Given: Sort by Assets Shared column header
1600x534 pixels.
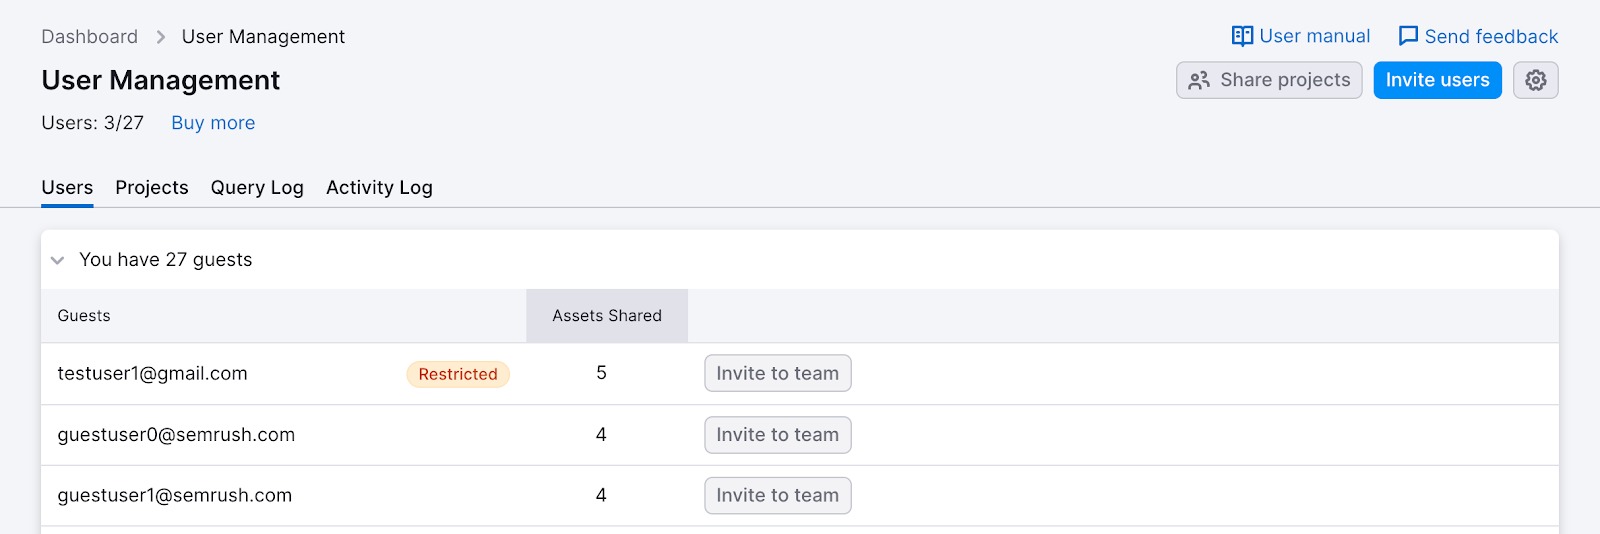Looking at the screenshot, I should click(x=607, y=316).
